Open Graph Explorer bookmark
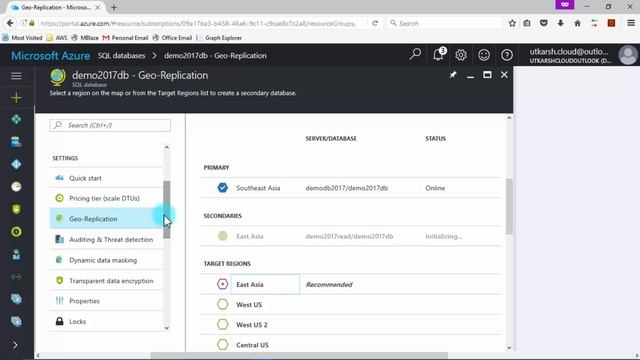 [219, 38]
